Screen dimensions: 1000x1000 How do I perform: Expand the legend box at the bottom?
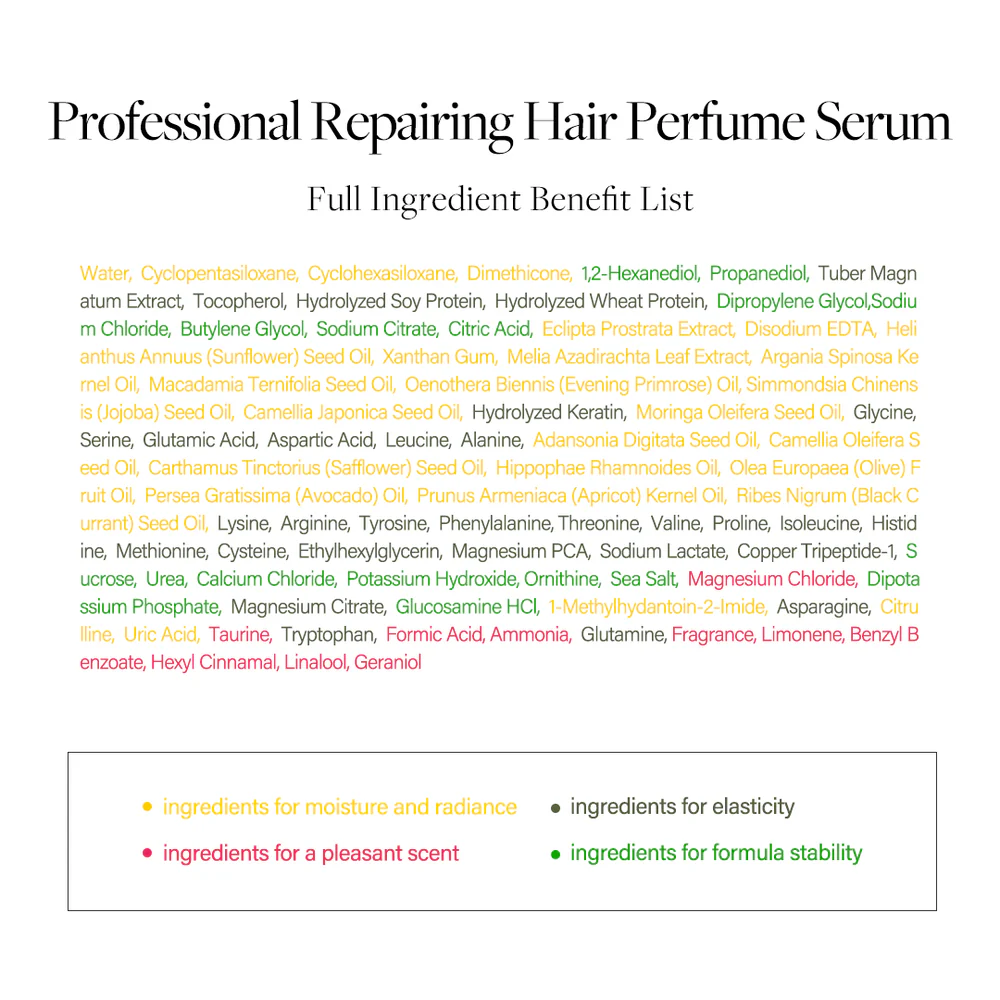coord(500,827)
